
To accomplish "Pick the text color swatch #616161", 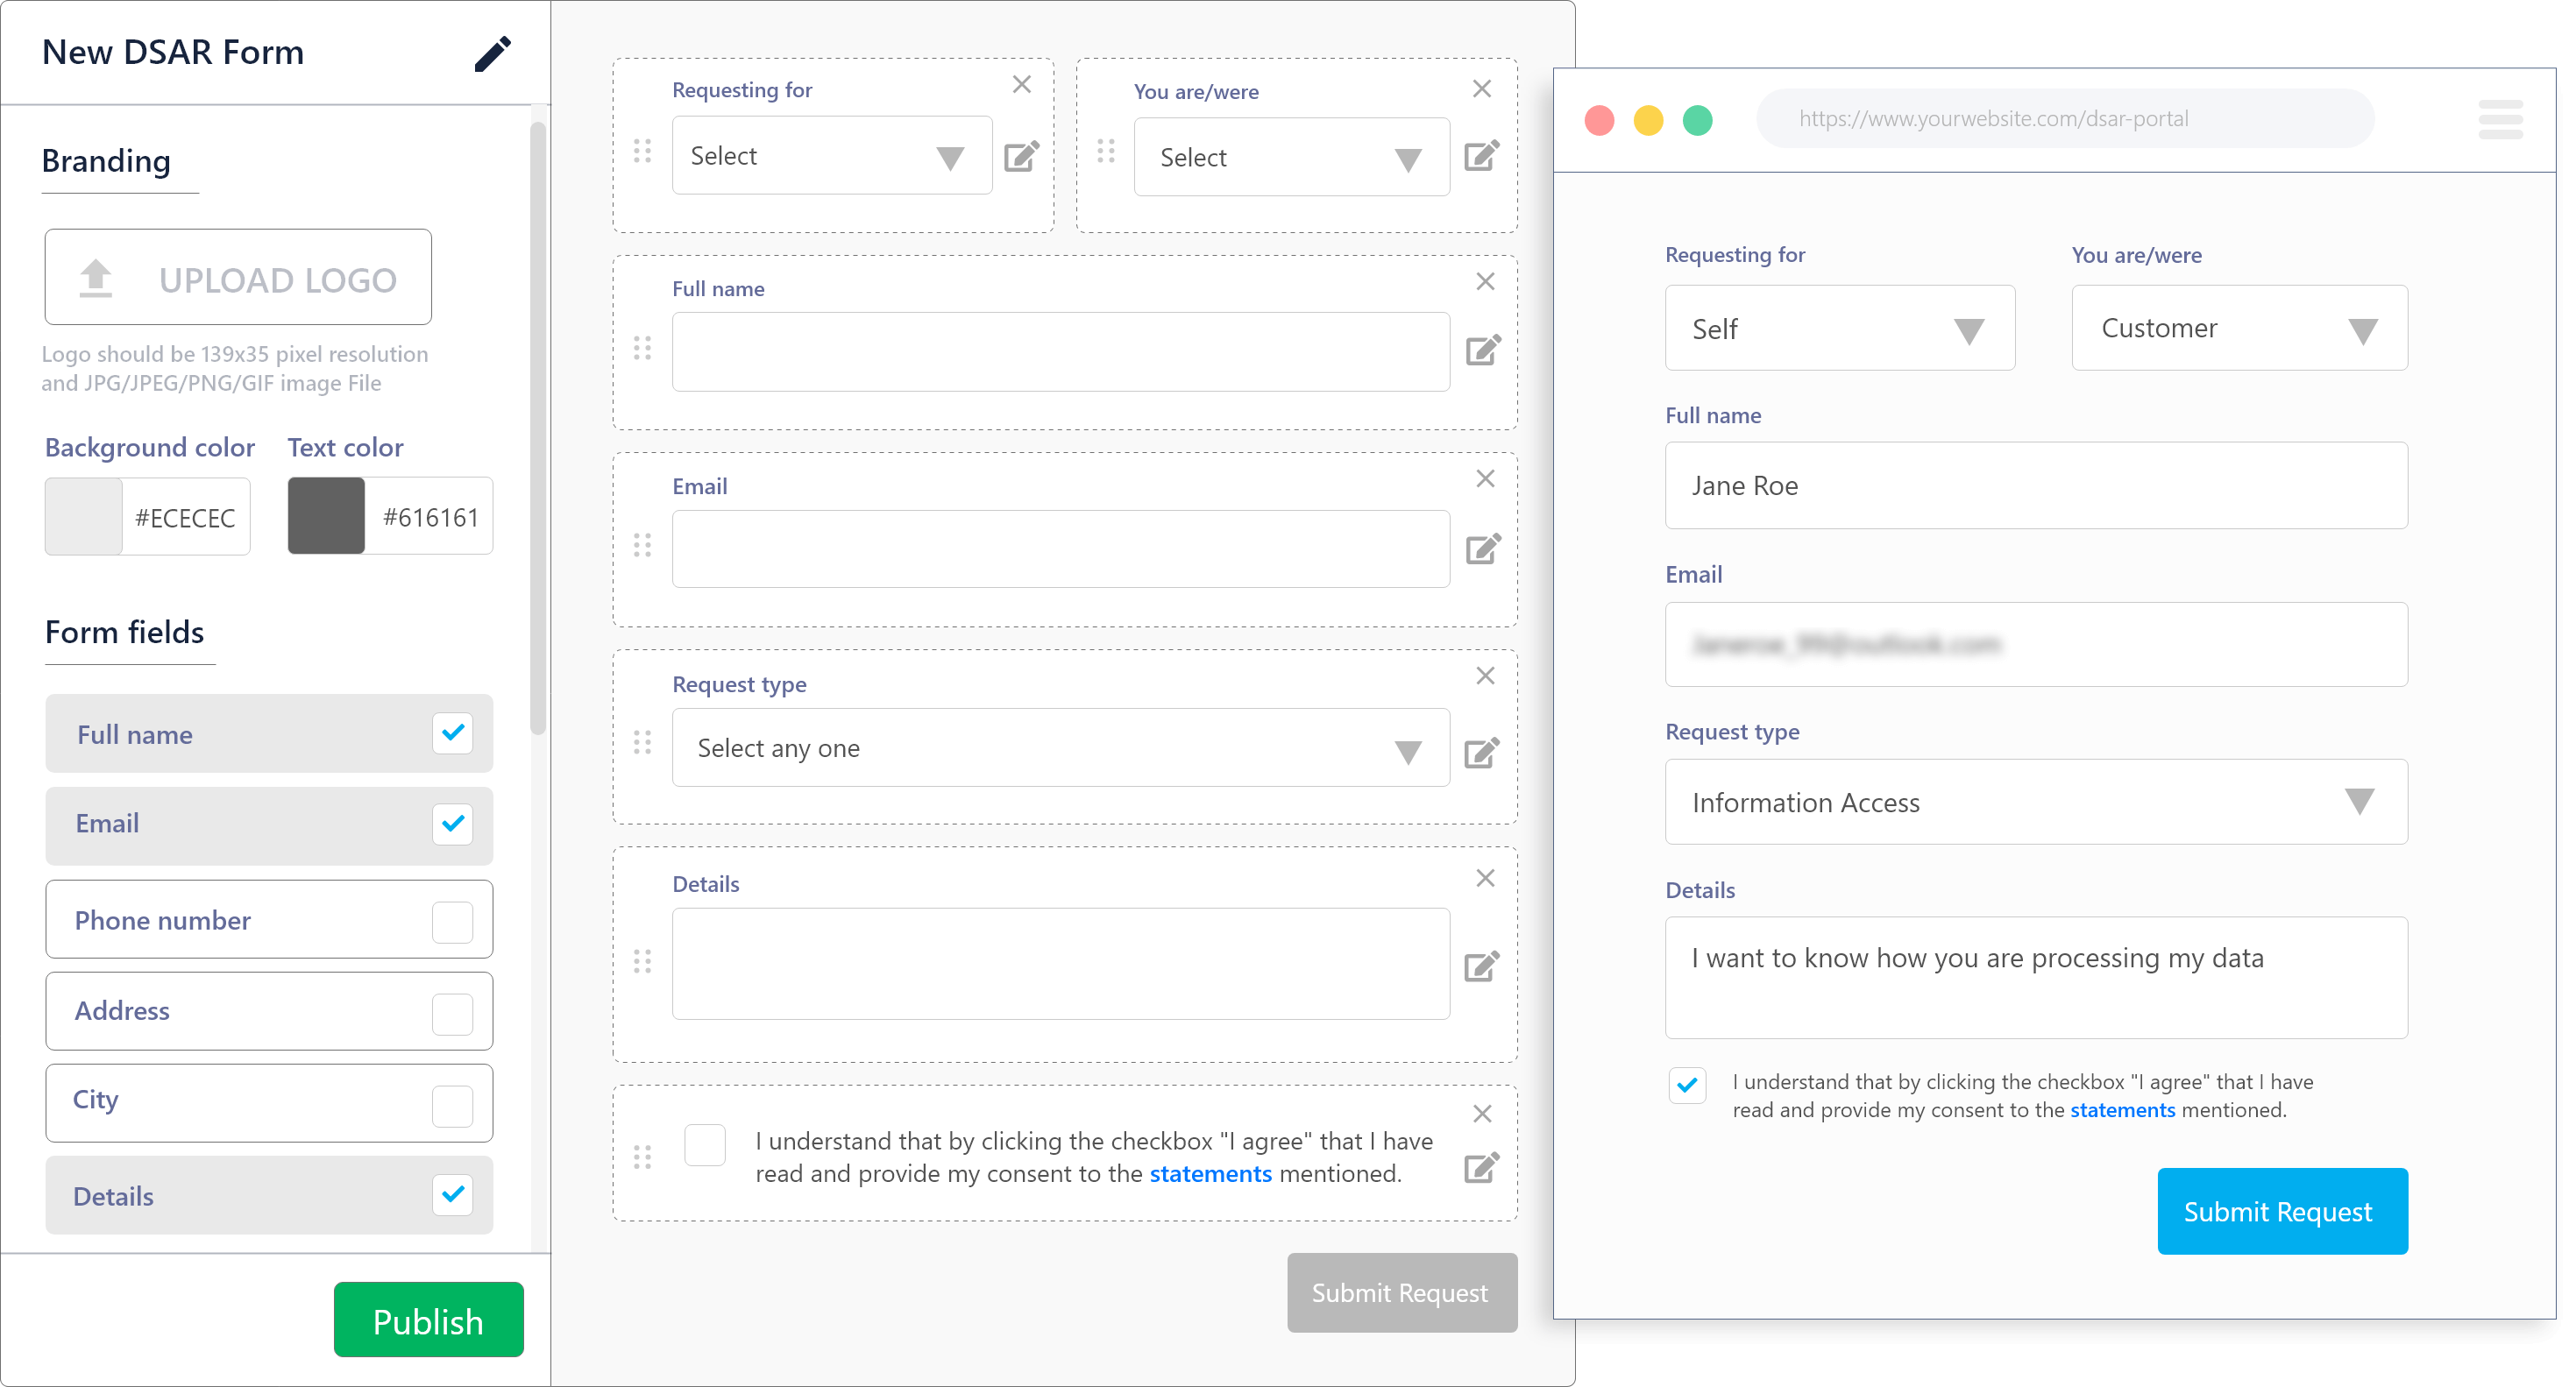I will point(326,516).
